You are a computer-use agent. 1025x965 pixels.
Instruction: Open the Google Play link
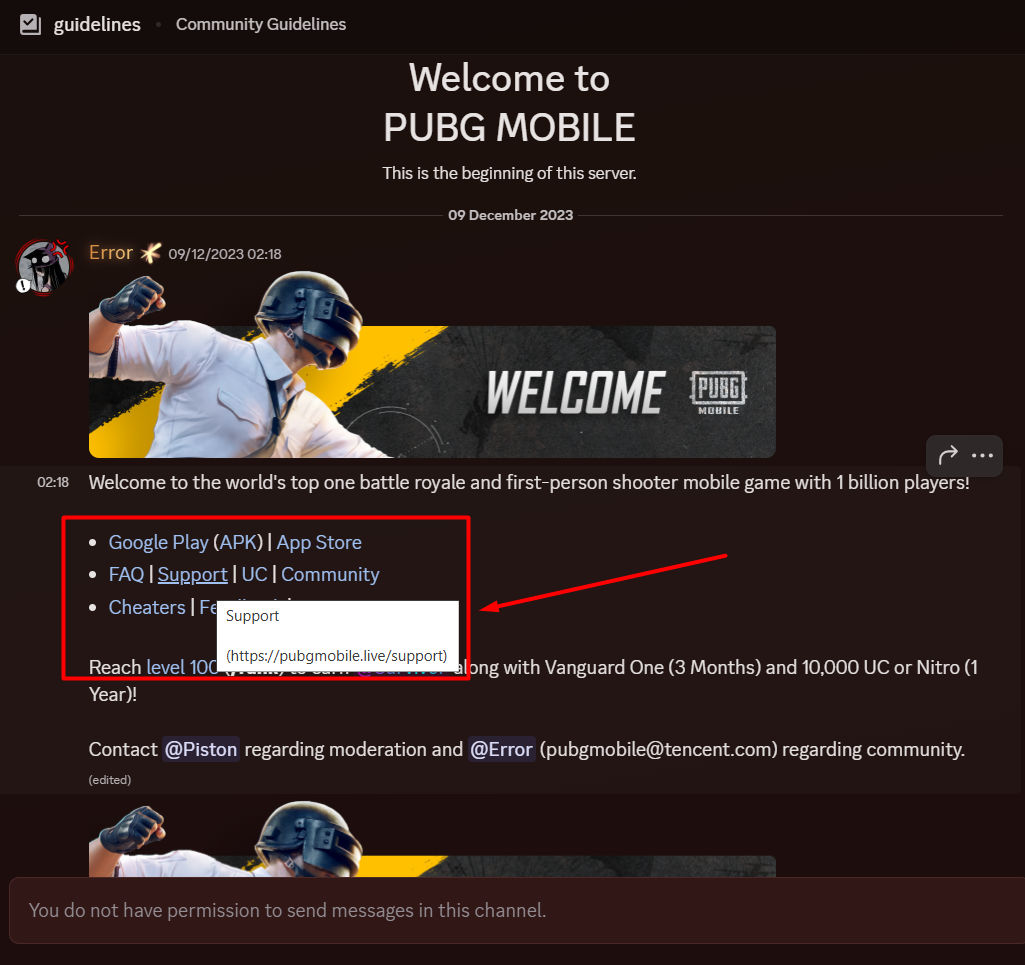coord(158,542)
